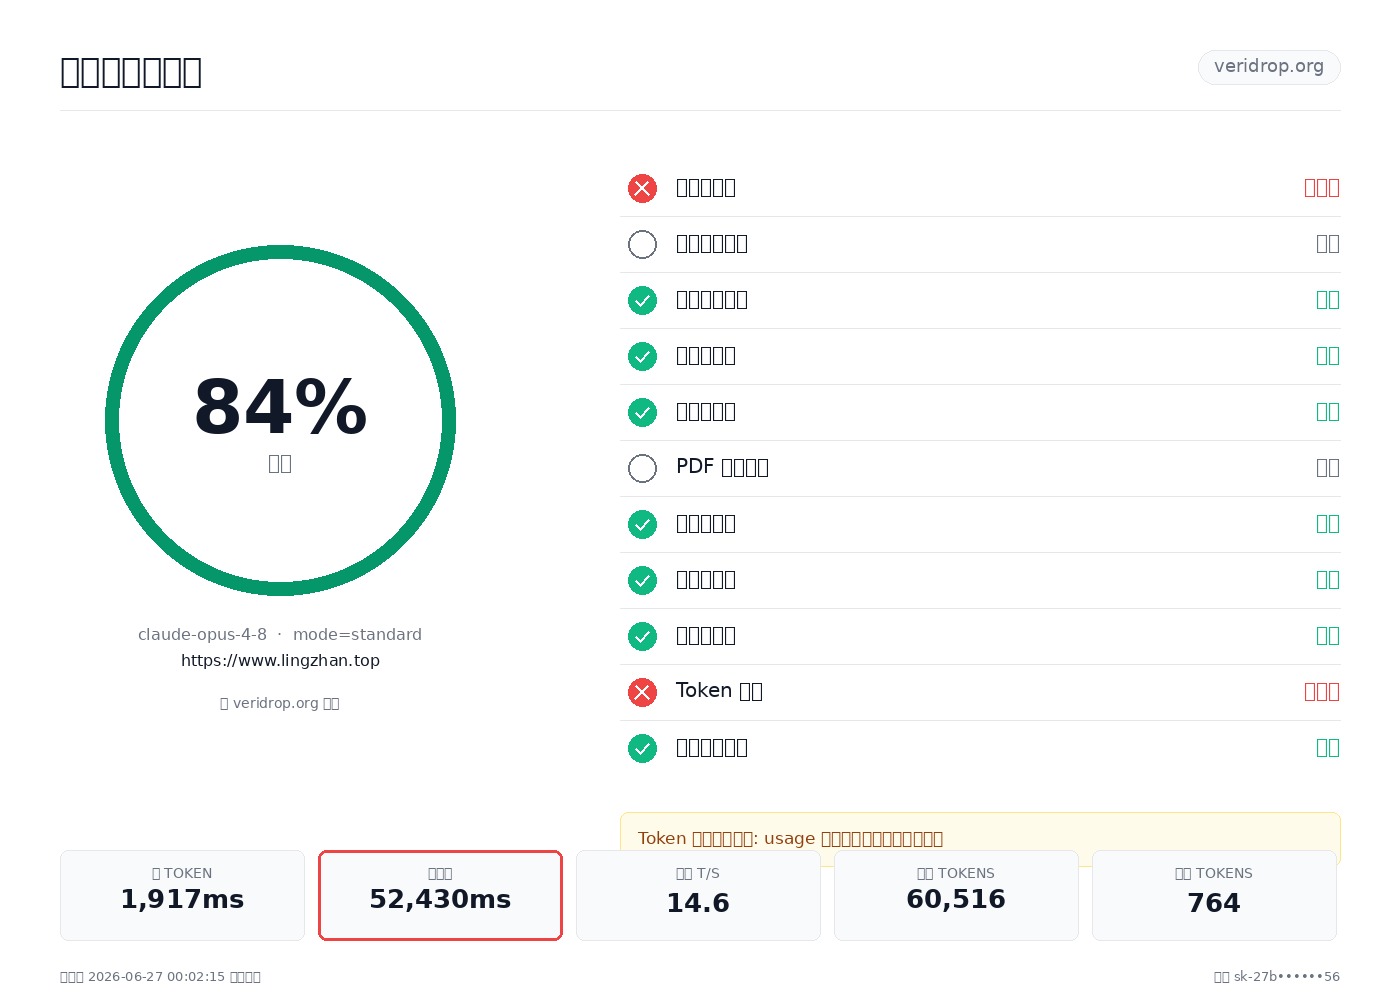The height and width of the screenshot is (1000, 1400).
Task: Click the green check icon just above Token row
Action: click(642, 636)
